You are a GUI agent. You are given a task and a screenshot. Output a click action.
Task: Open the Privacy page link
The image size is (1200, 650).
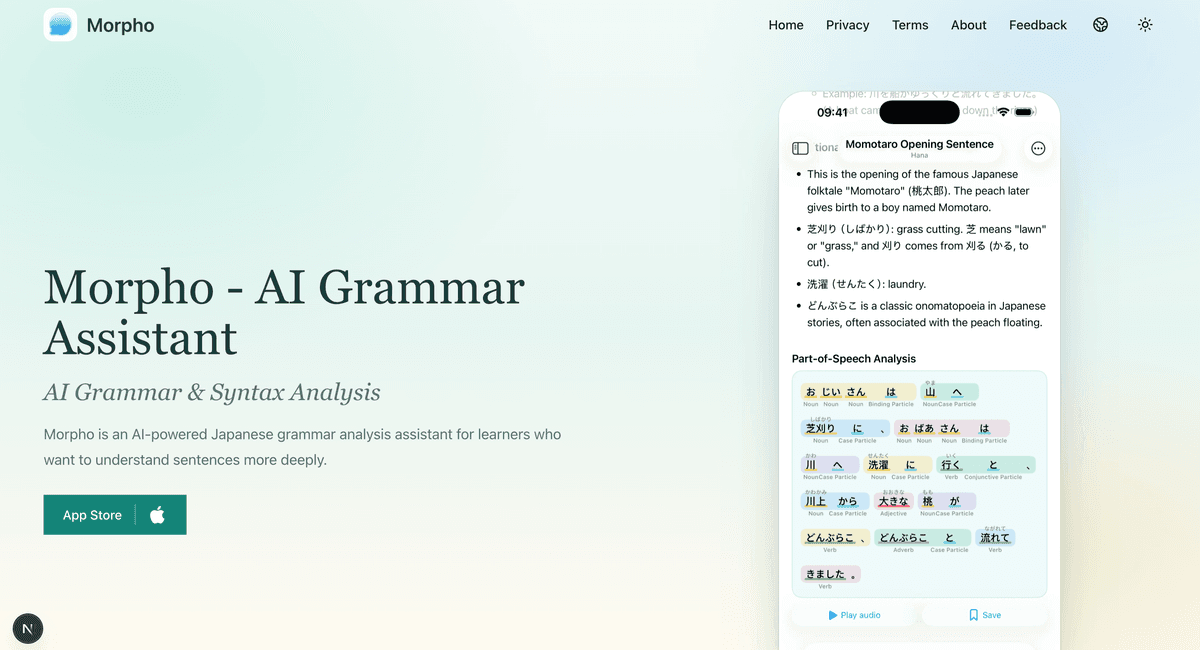click(x=848, y=25)
